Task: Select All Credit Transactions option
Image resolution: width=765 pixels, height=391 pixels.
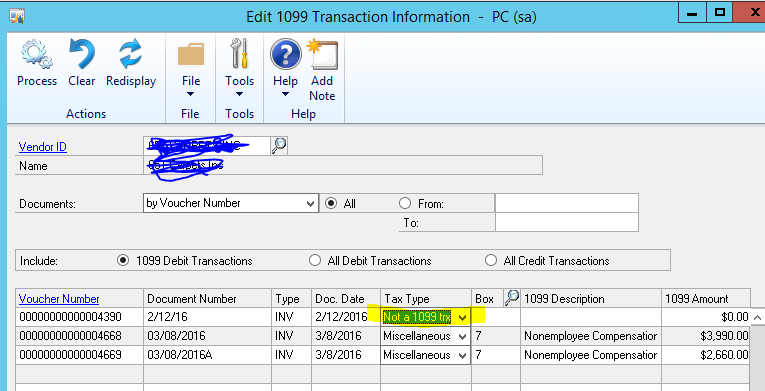Action: (490, 261)
